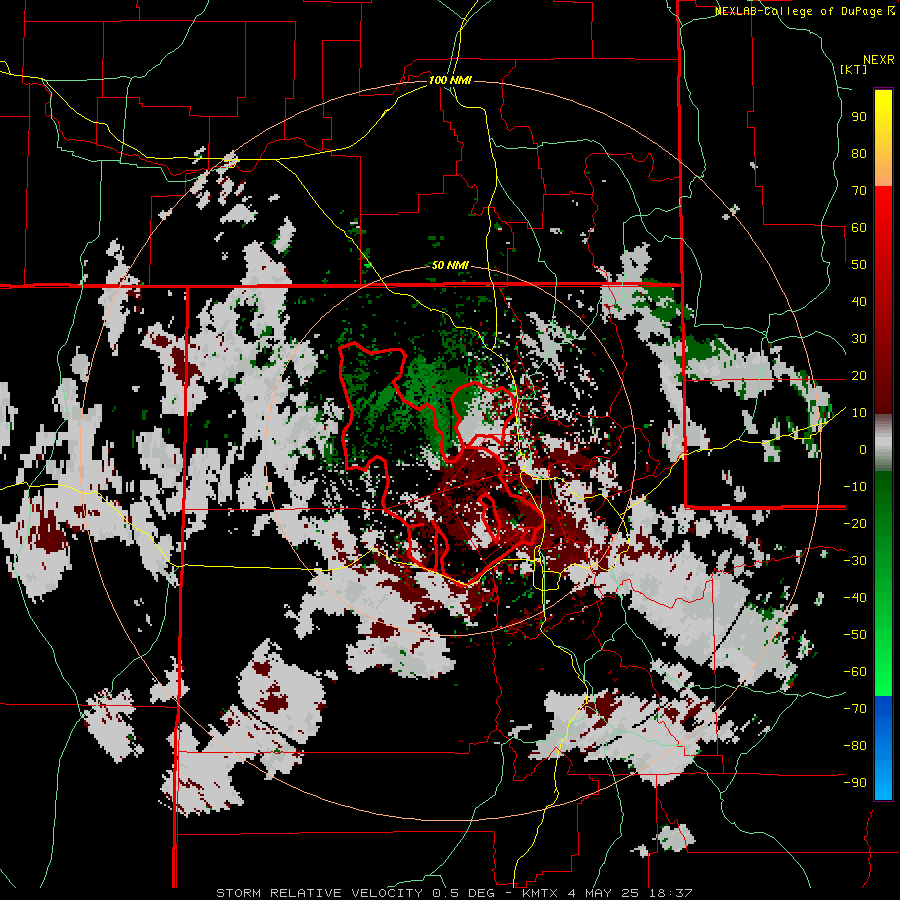Image resolution: width=900 pixels, height=900 pixels.
Task: Click the "NEXLAB-College of DuPage" text
Action: (x=798, y=11)
